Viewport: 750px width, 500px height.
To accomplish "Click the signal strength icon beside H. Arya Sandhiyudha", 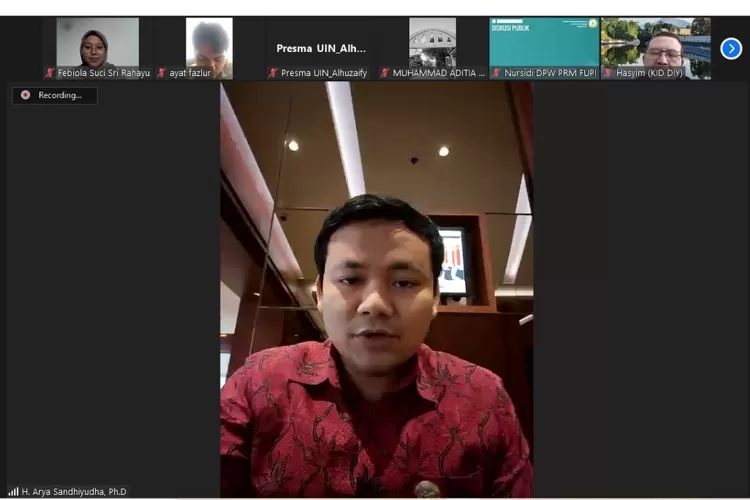I will click(13, 491).
